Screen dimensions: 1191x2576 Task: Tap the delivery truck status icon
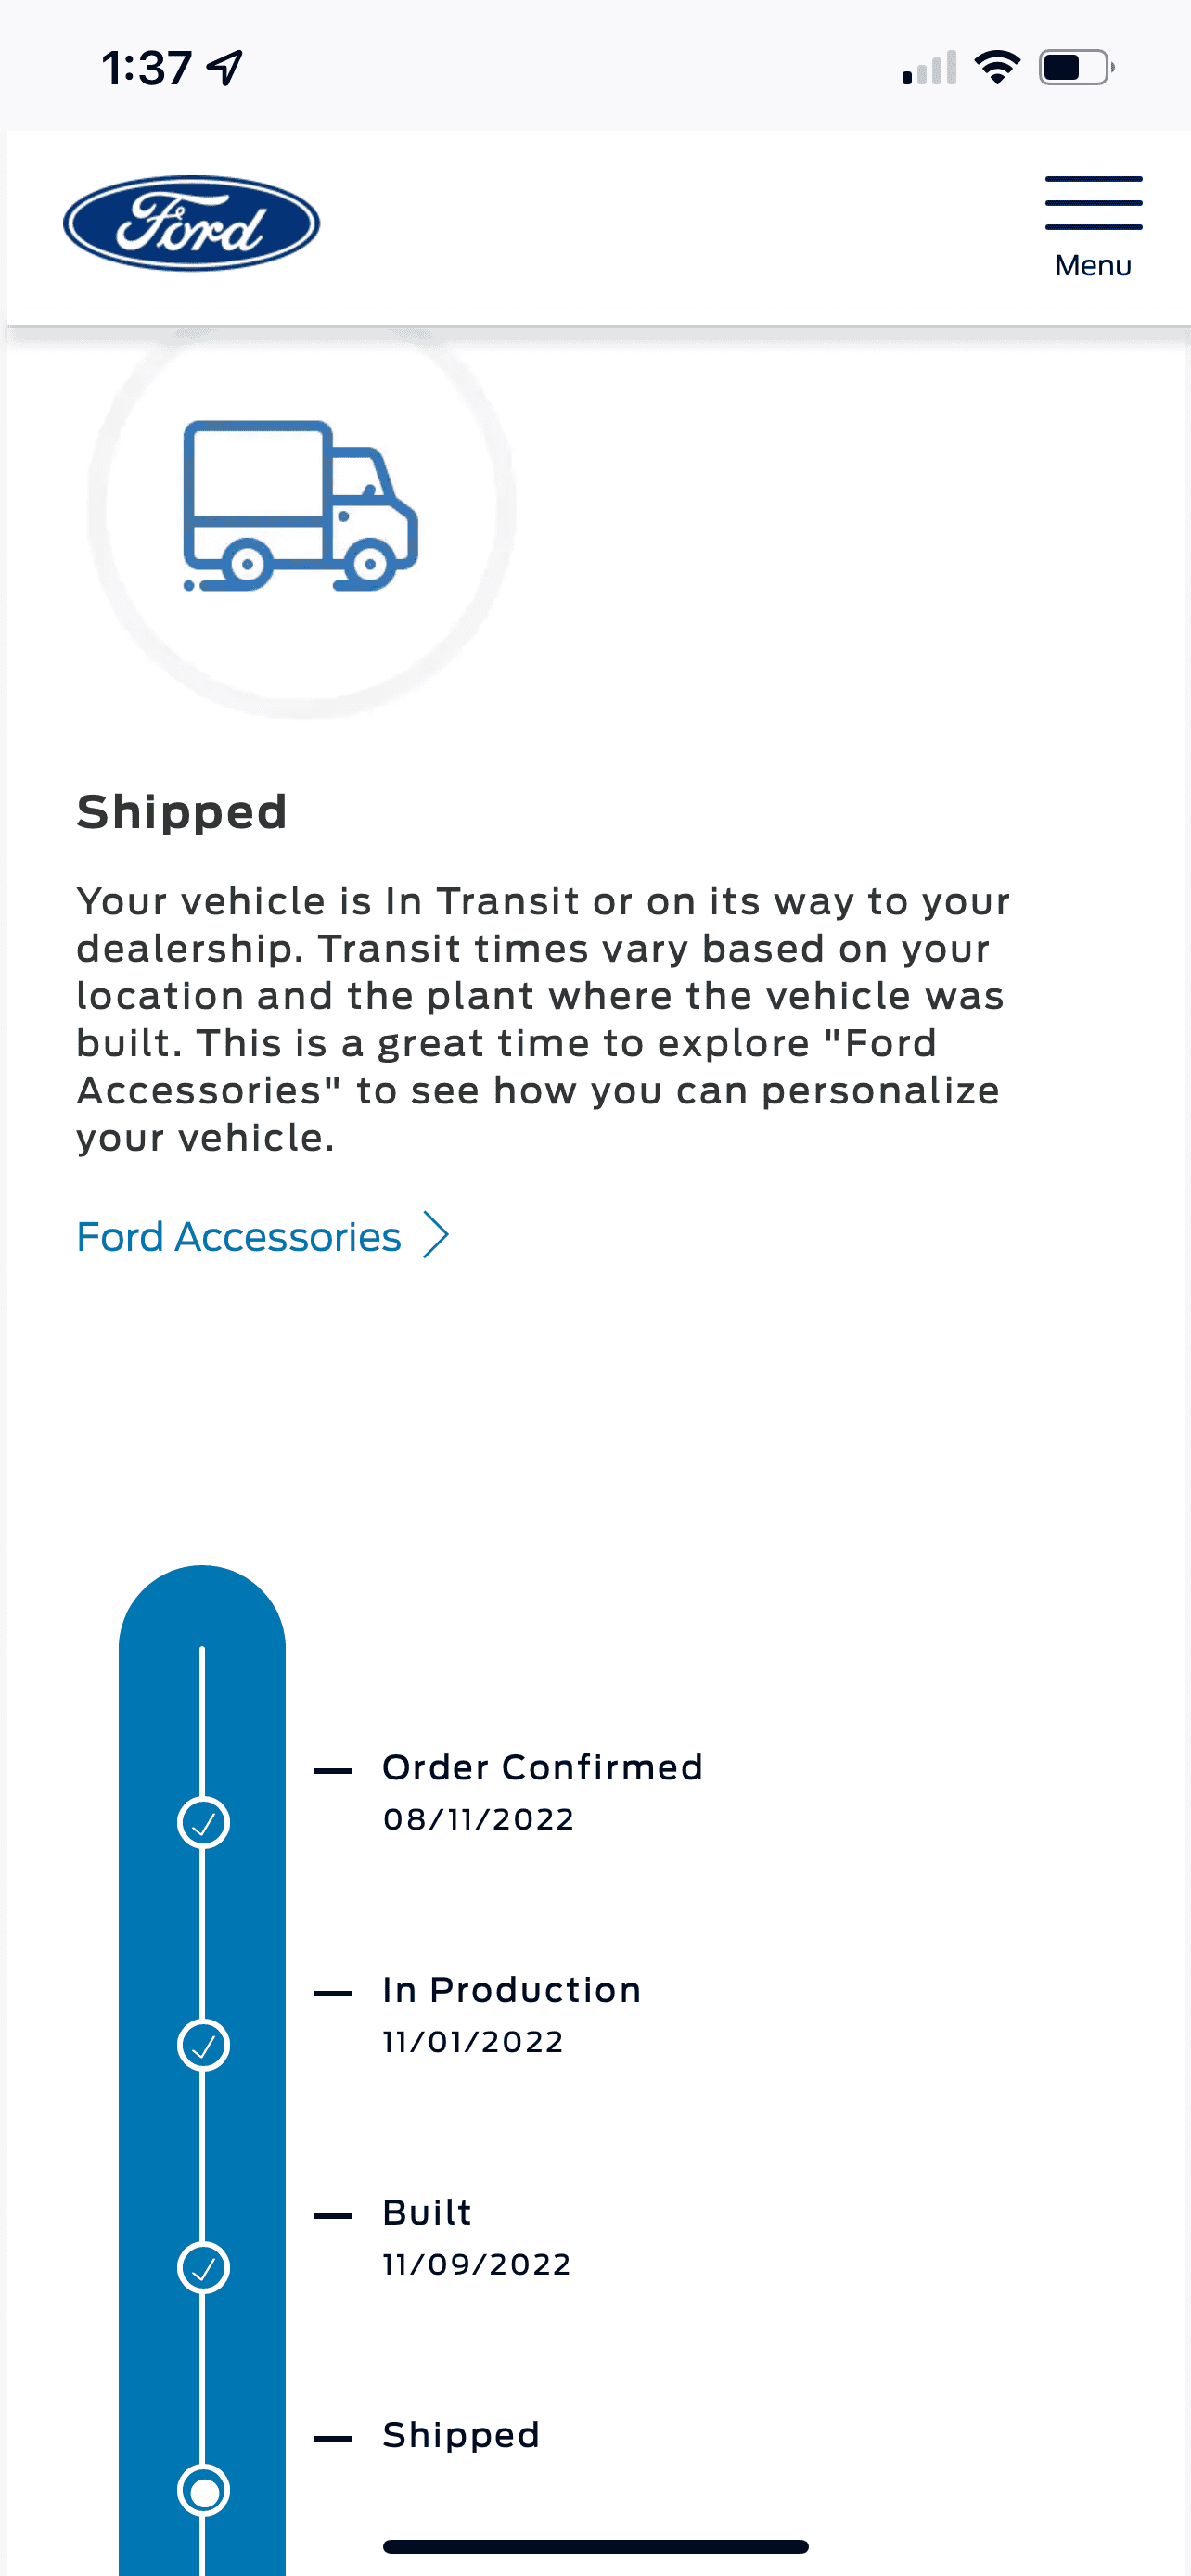coord(300,506)
